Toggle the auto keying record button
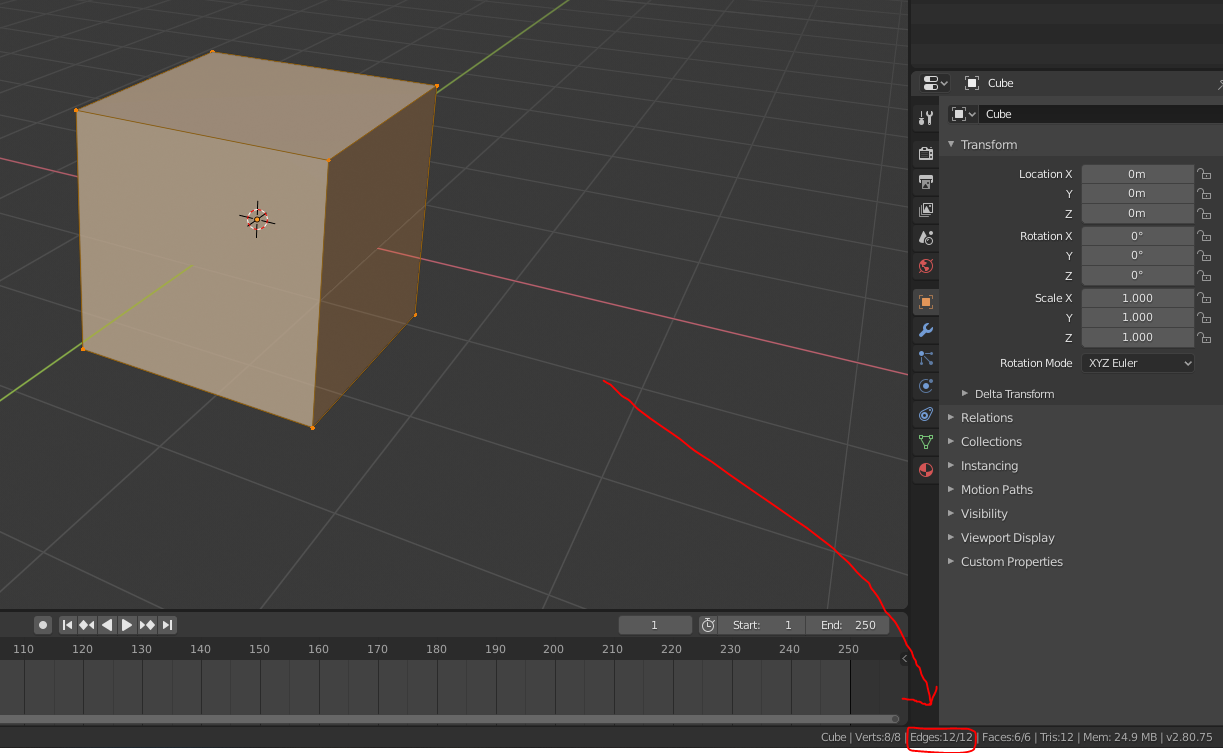This screenshot has width=1223, height=753. point(43,625)
